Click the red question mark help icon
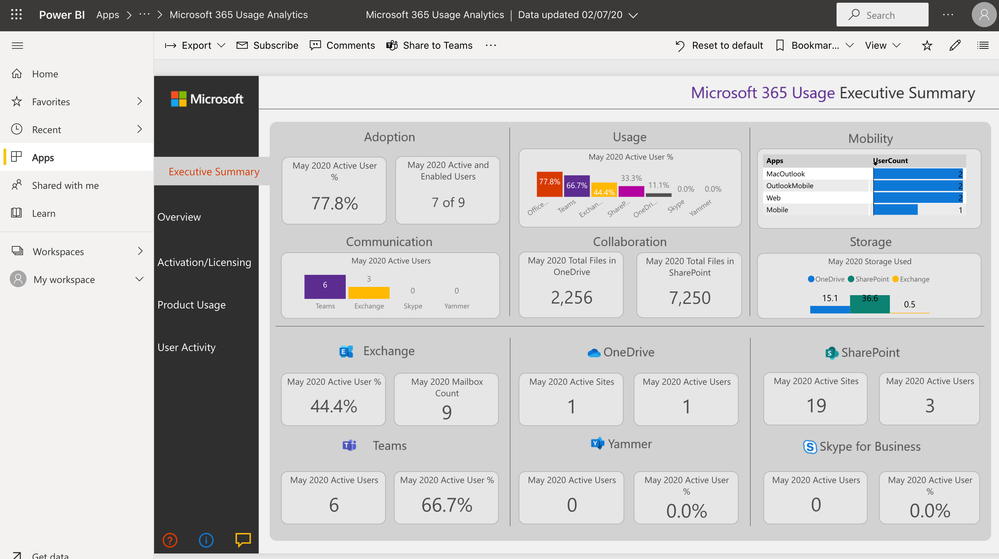The height and width of the screenshot is (559, 999). point(170,541)
